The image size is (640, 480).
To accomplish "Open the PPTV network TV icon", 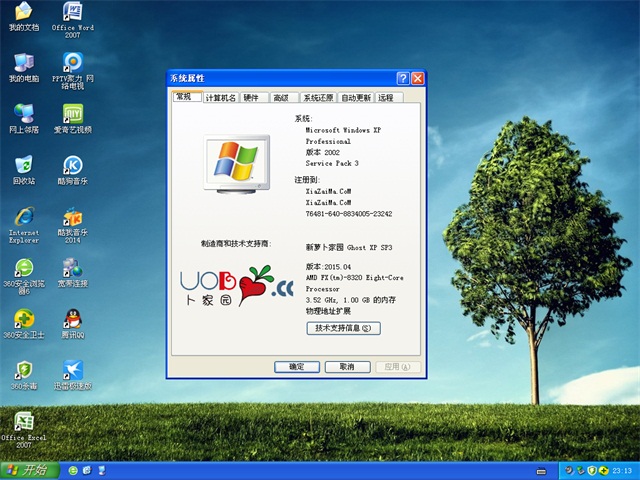I will 72,63.
